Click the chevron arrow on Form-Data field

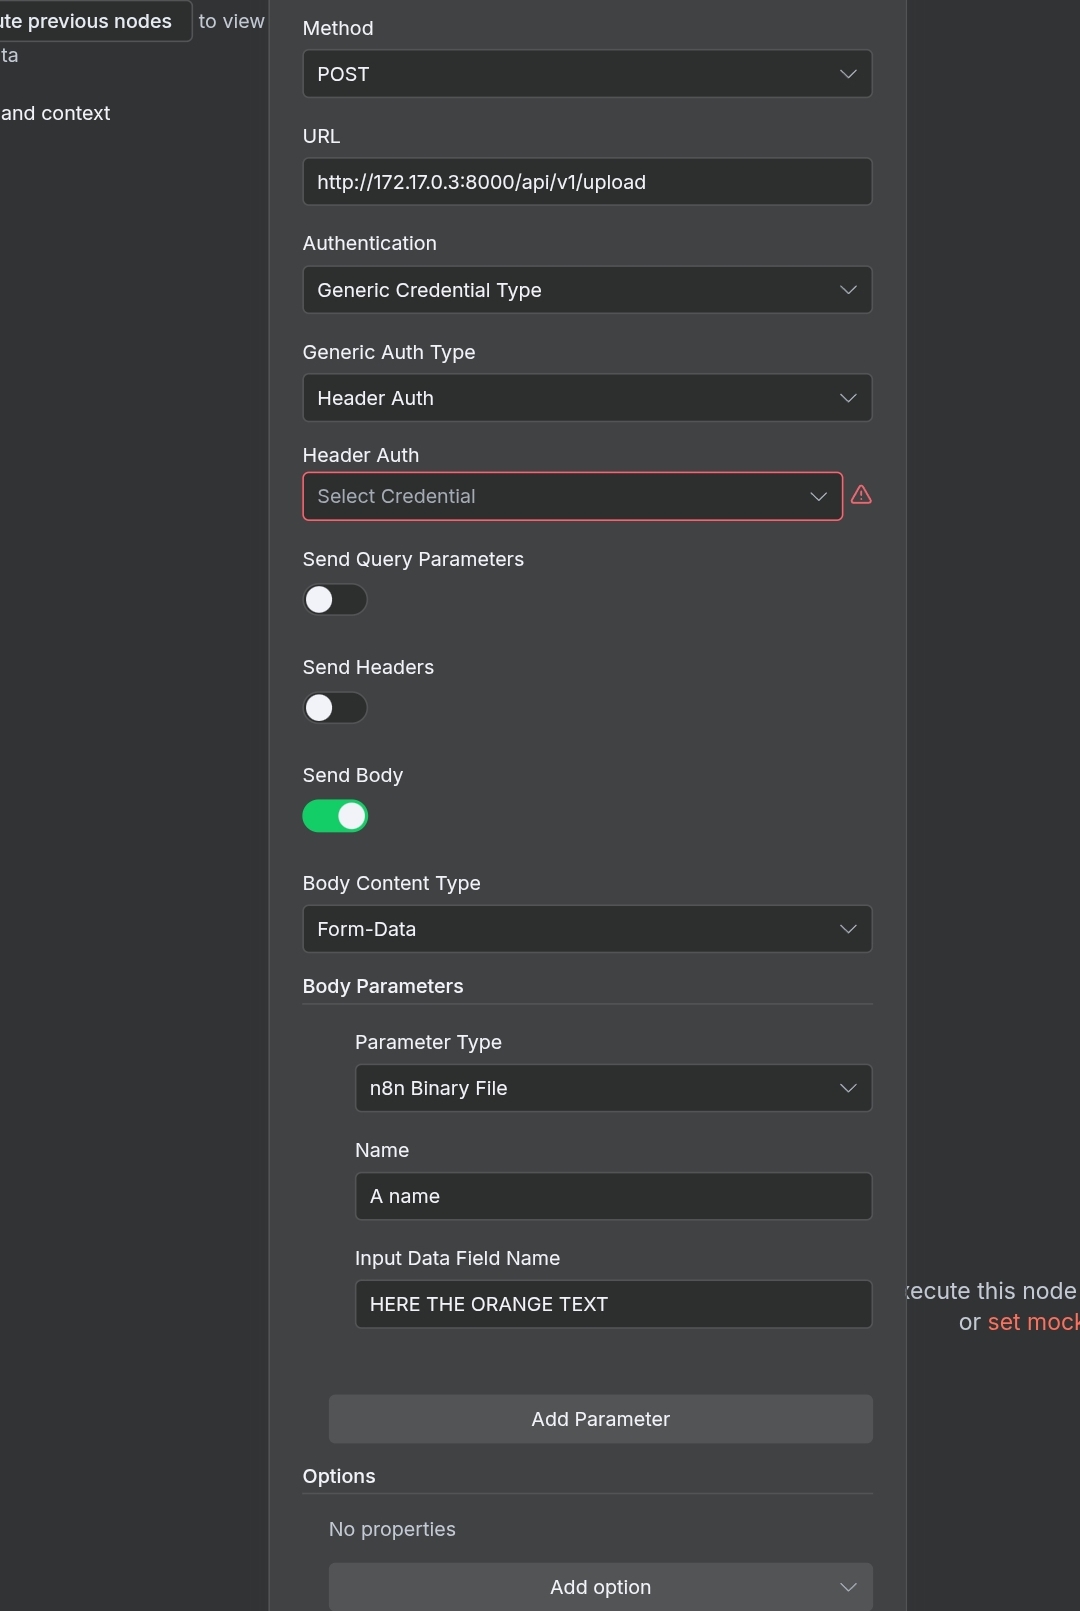click(848, 929)
